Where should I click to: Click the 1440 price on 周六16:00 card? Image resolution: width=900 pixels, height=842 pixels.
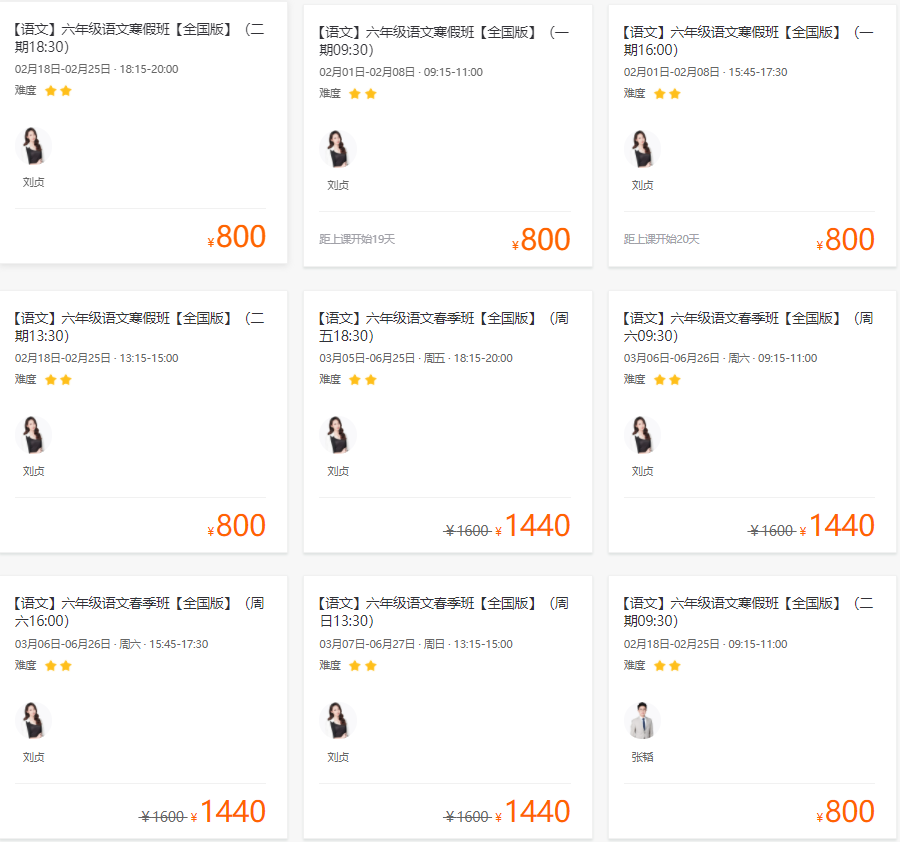point(232,812)
